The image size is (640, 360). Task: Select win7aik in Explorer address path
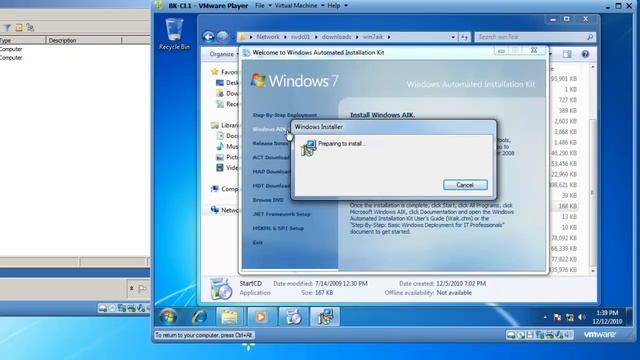point(373,37)
